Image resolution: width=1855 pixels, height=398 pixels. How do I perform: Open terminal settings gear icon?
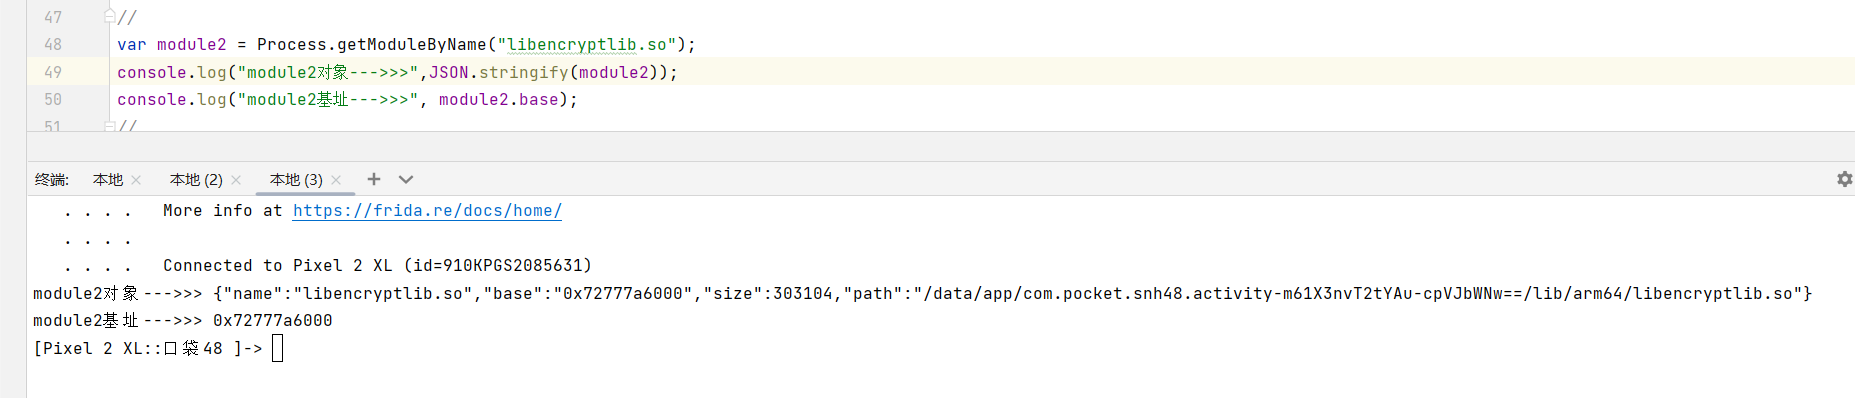(1844, 179)
